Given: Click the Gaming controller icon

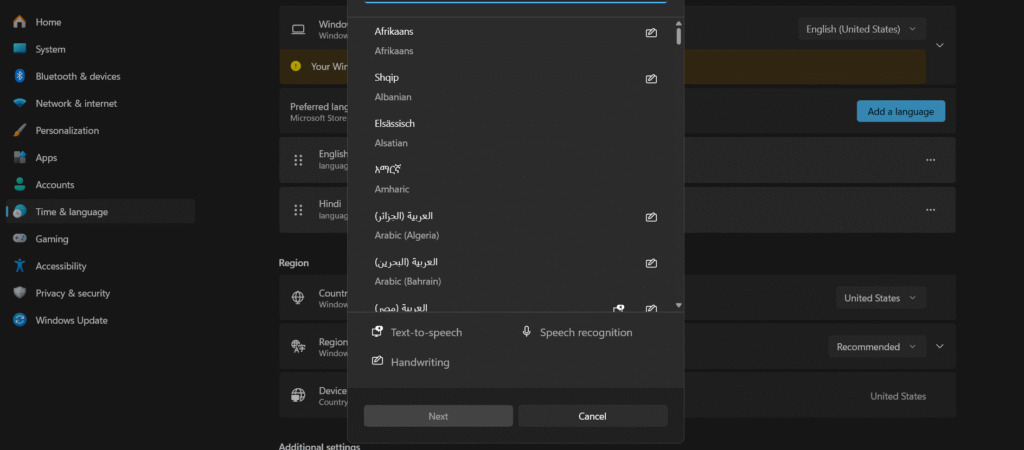Looking at the screenshot, I should pyautogui.click(x=20, y=239).
